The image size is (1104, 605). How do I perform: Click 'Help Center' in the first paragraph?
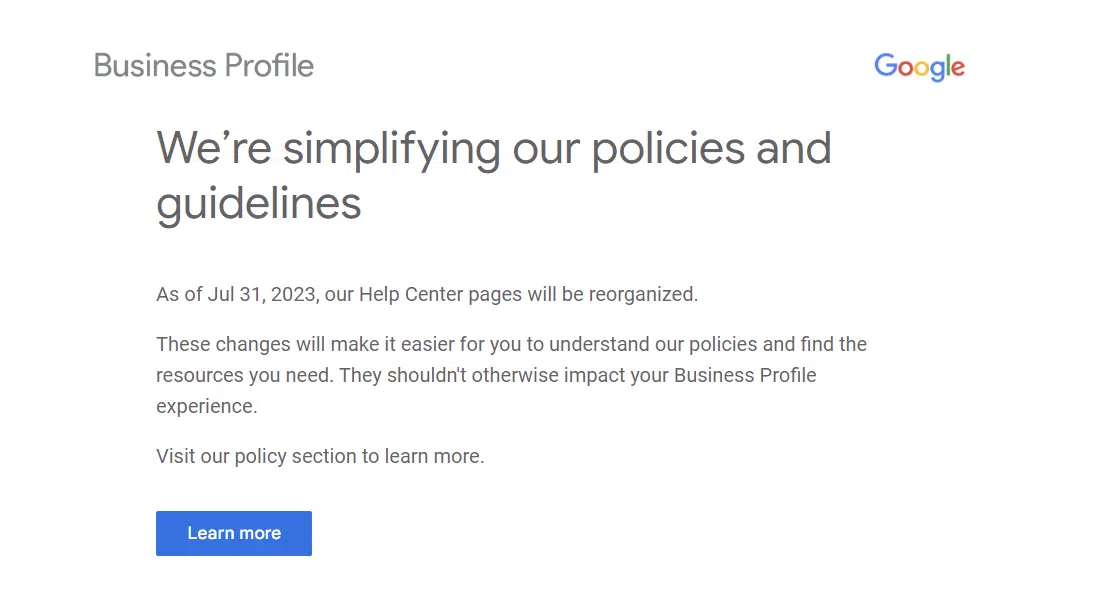(404, 294)
